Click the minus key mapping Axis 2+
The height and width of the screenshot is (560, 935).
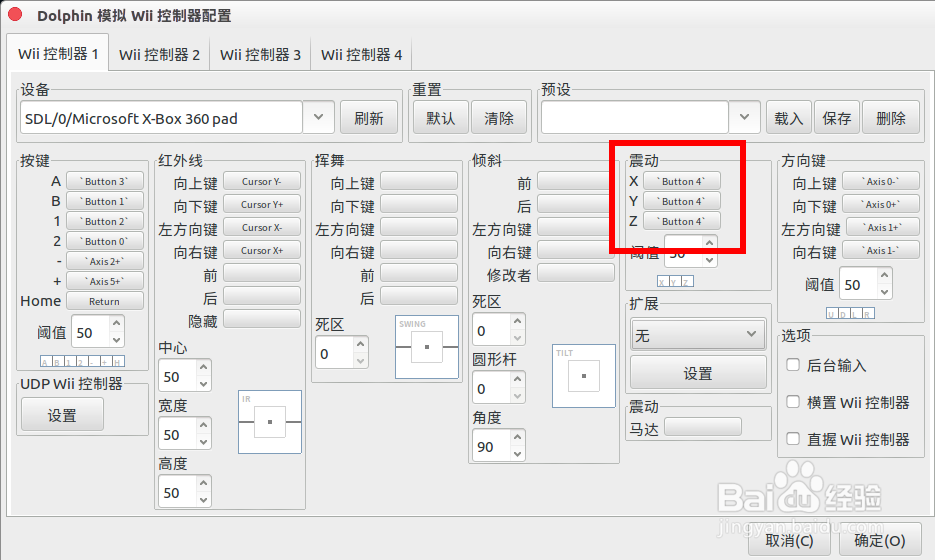pos(105,261)
